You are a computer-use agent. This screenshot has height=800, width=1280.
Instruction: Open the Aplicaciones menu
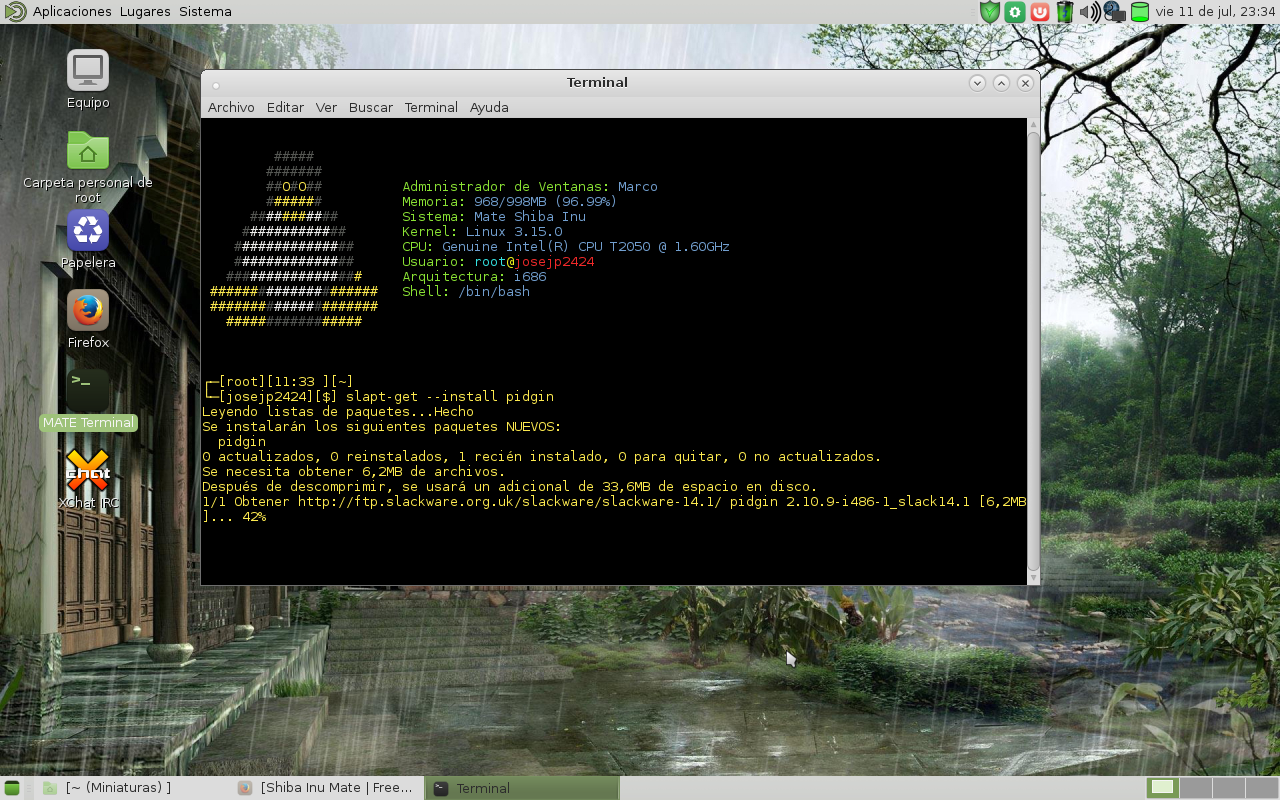[x=72, y=12]
